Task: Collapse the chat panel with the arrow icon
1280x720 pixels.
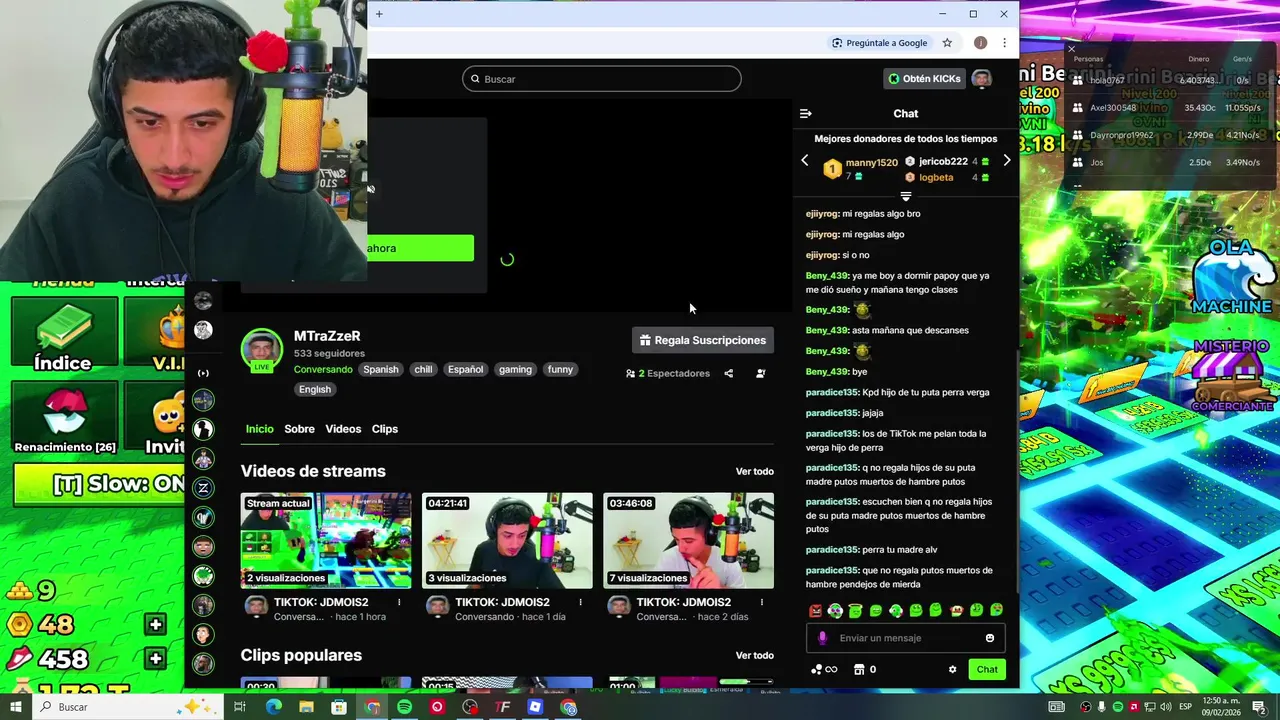Action: 805,114
